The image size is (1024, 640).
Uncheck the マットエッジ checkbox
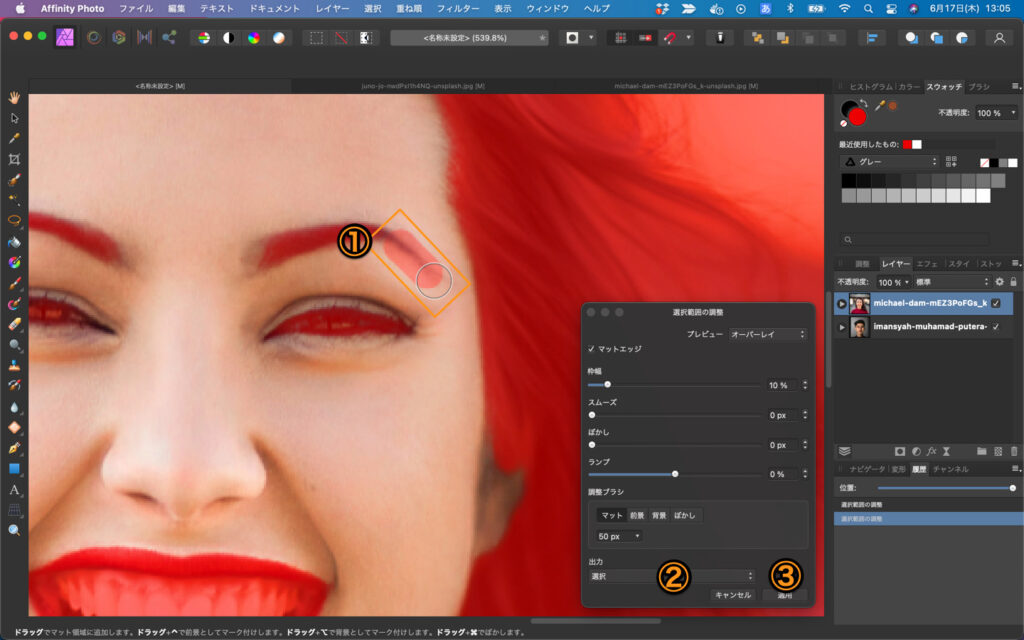click(592, 349)
